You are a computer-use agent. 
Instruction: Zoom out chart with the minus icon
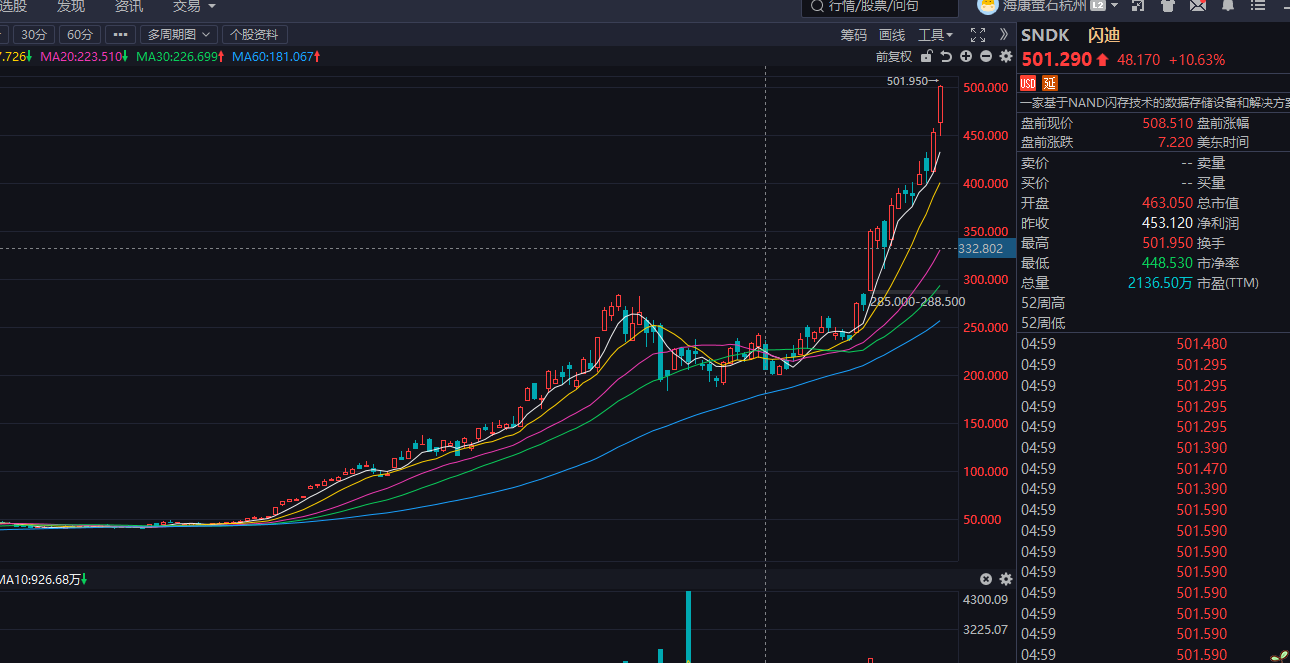(x=986, y=57)
